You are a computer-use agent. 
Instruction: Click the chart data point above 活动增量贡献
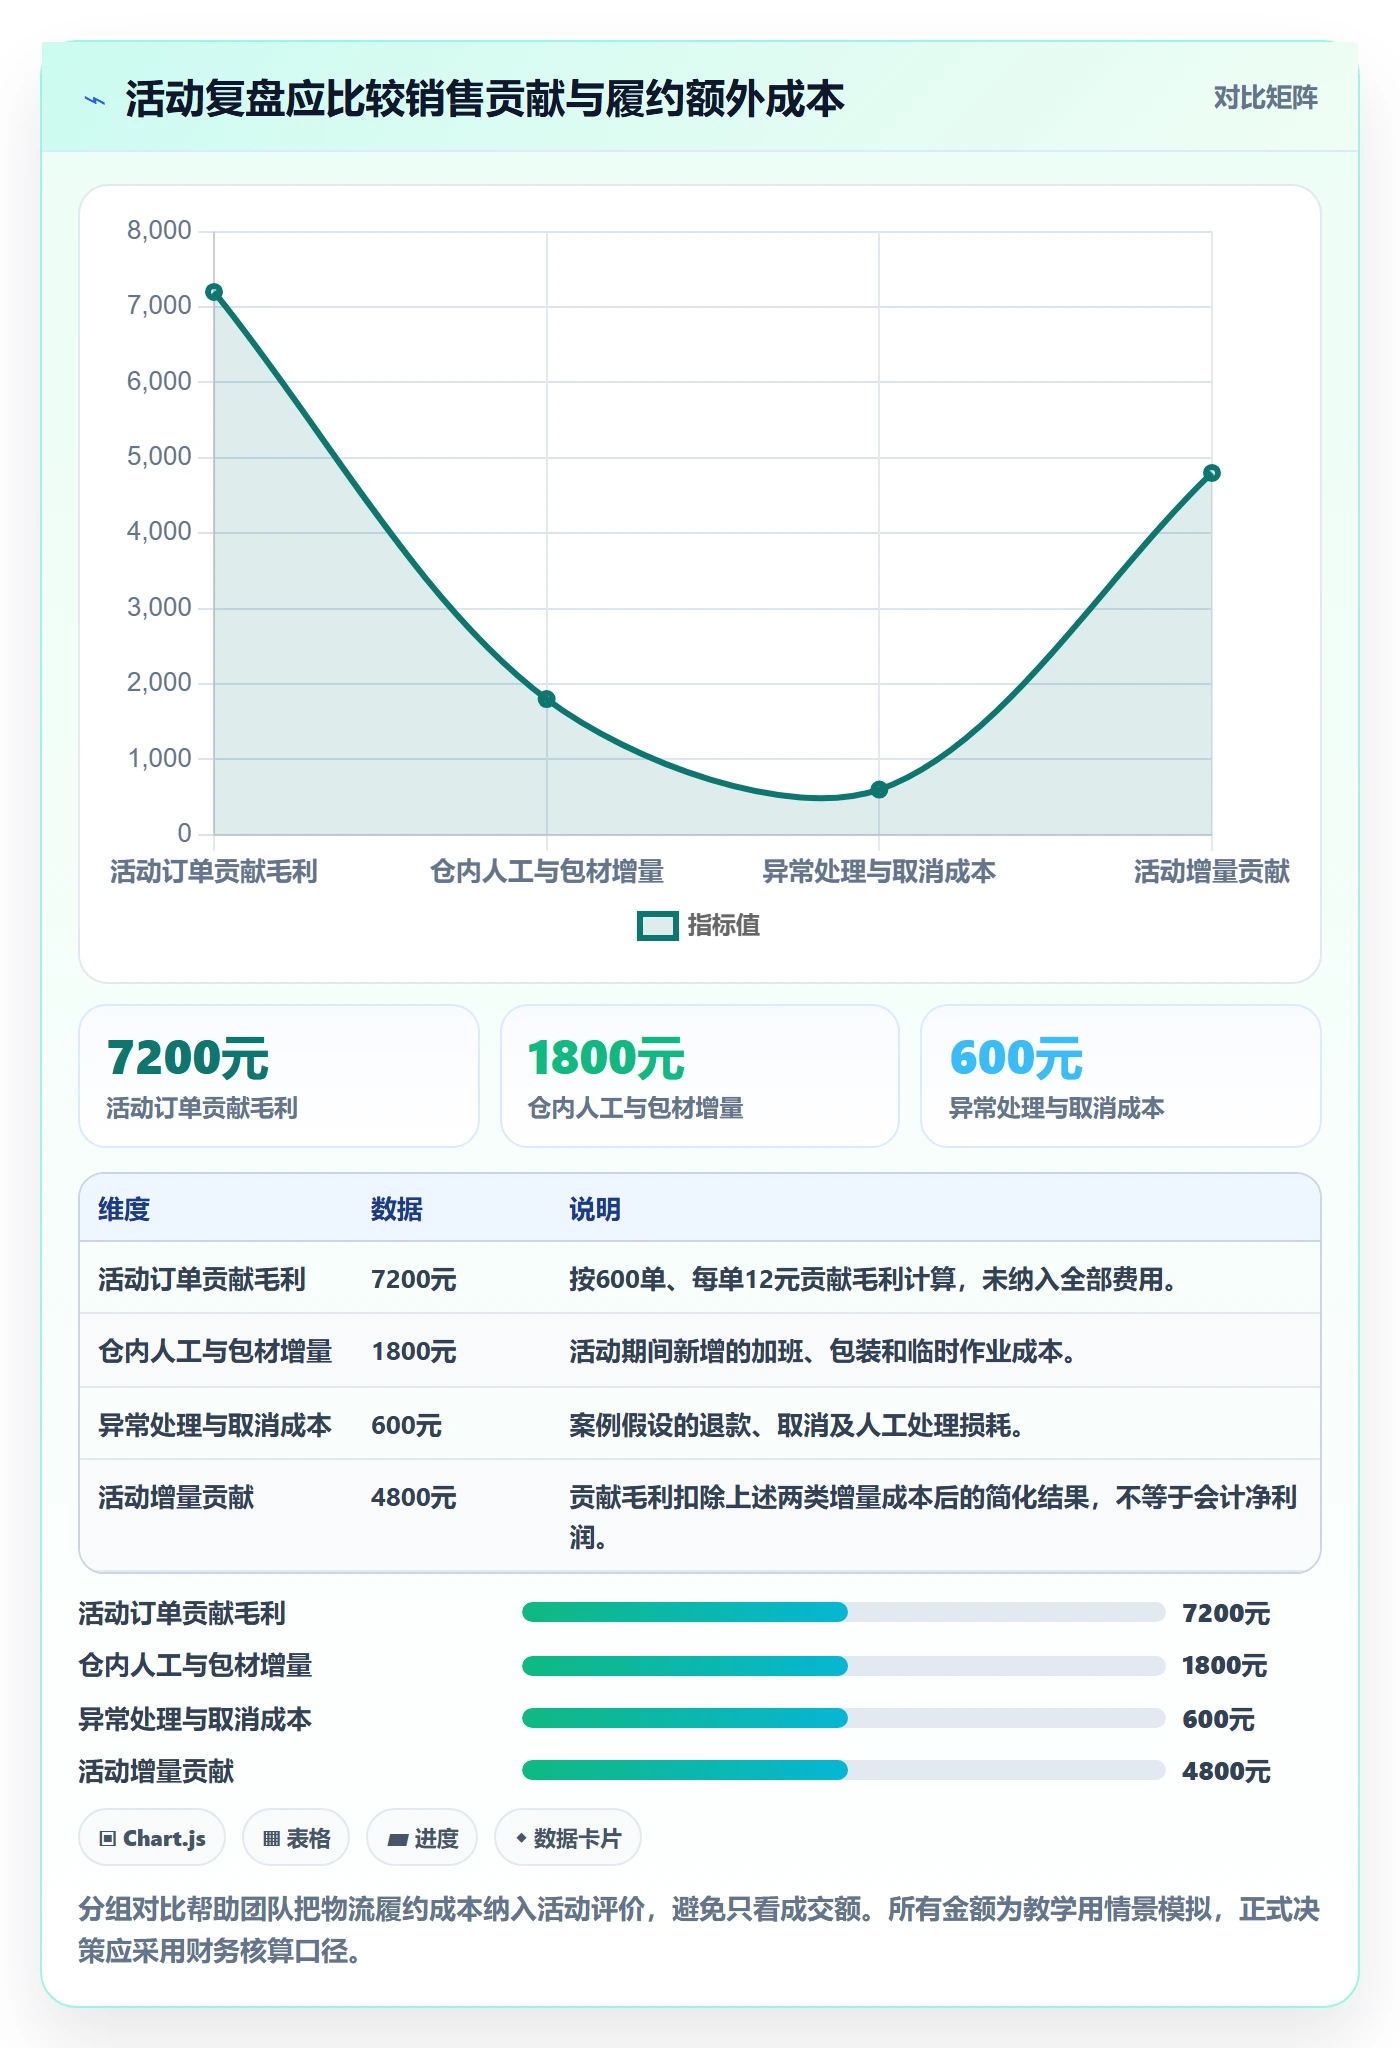1211,473
